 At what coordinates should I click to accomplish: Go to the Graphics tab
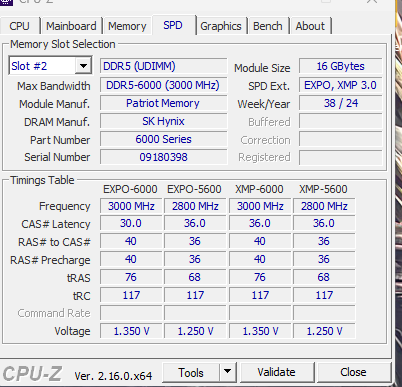point(221,26)
